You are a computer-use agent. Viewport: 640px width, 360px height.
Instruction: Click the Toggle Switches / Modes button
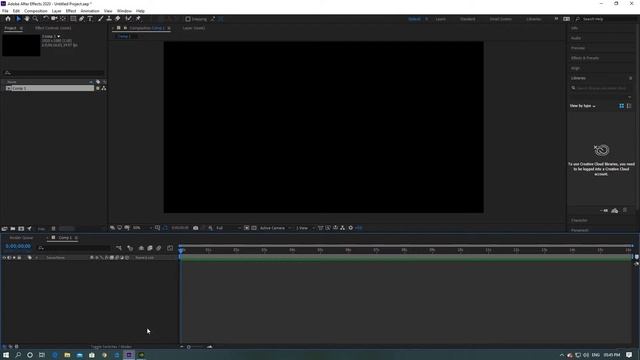pyautogui.click(x=111, y=347)
